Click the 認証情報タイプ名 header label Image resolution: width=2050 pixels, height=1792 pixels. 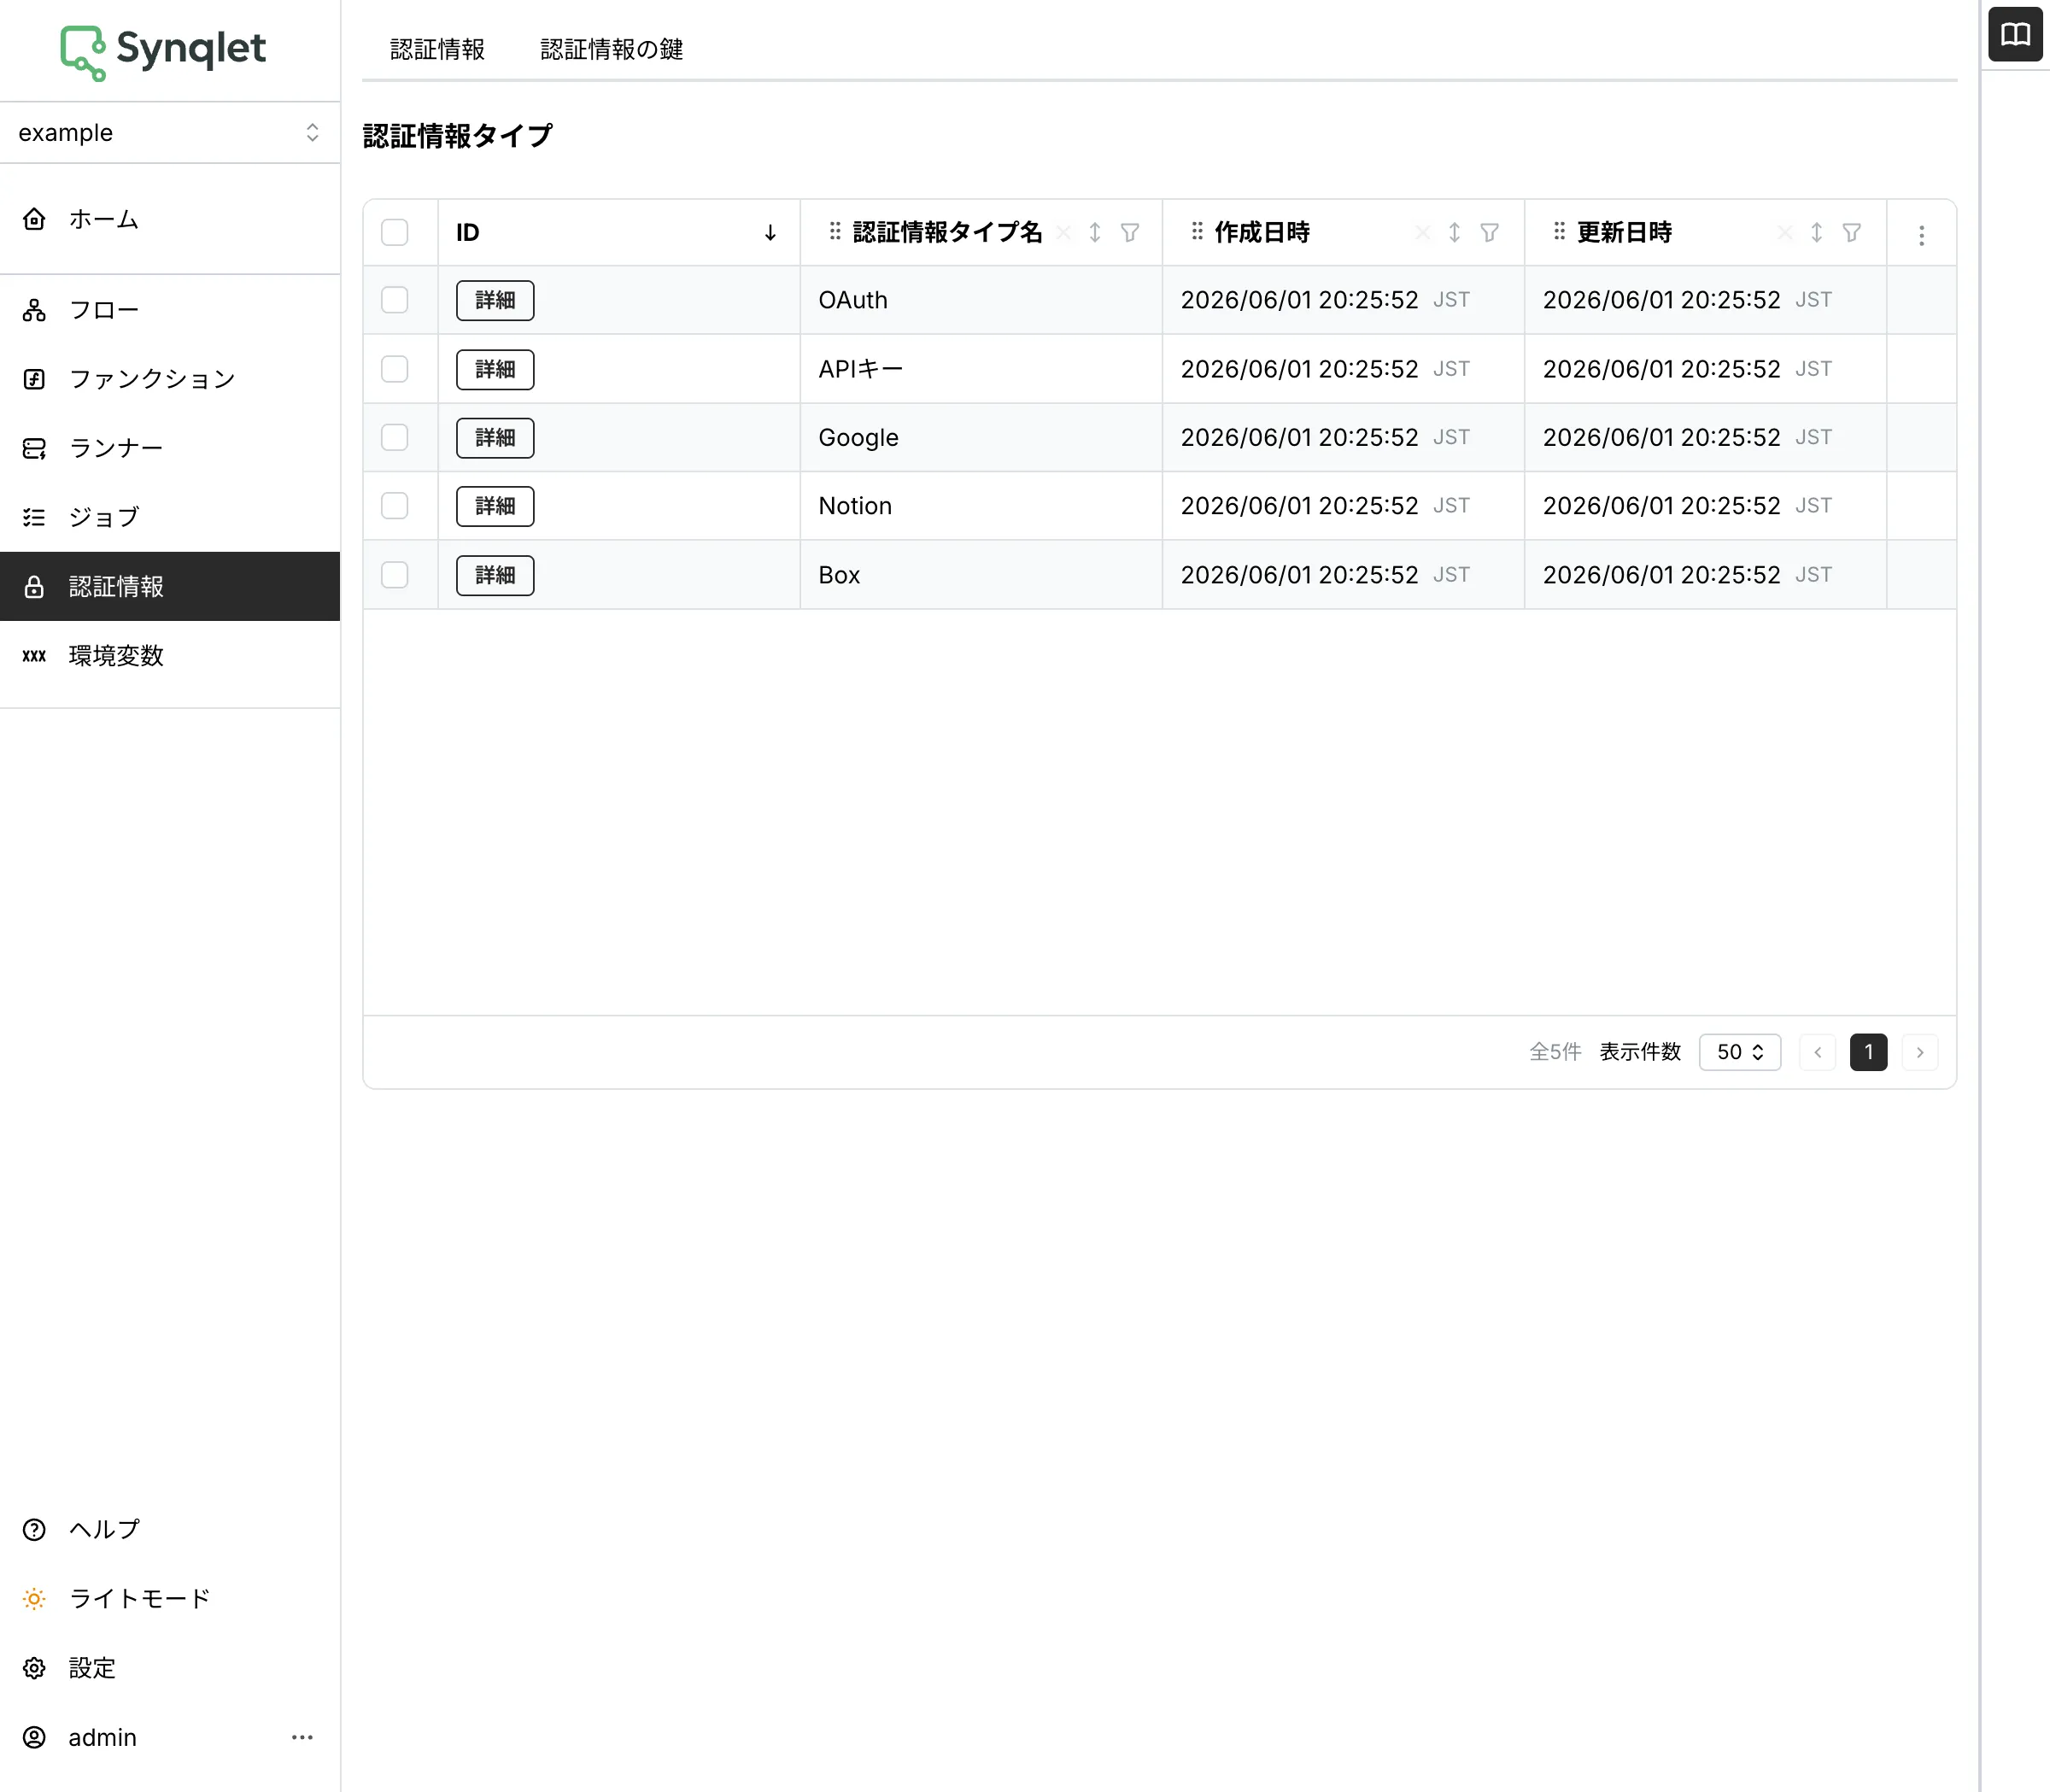pyautogui.click(x=947, y=232)
